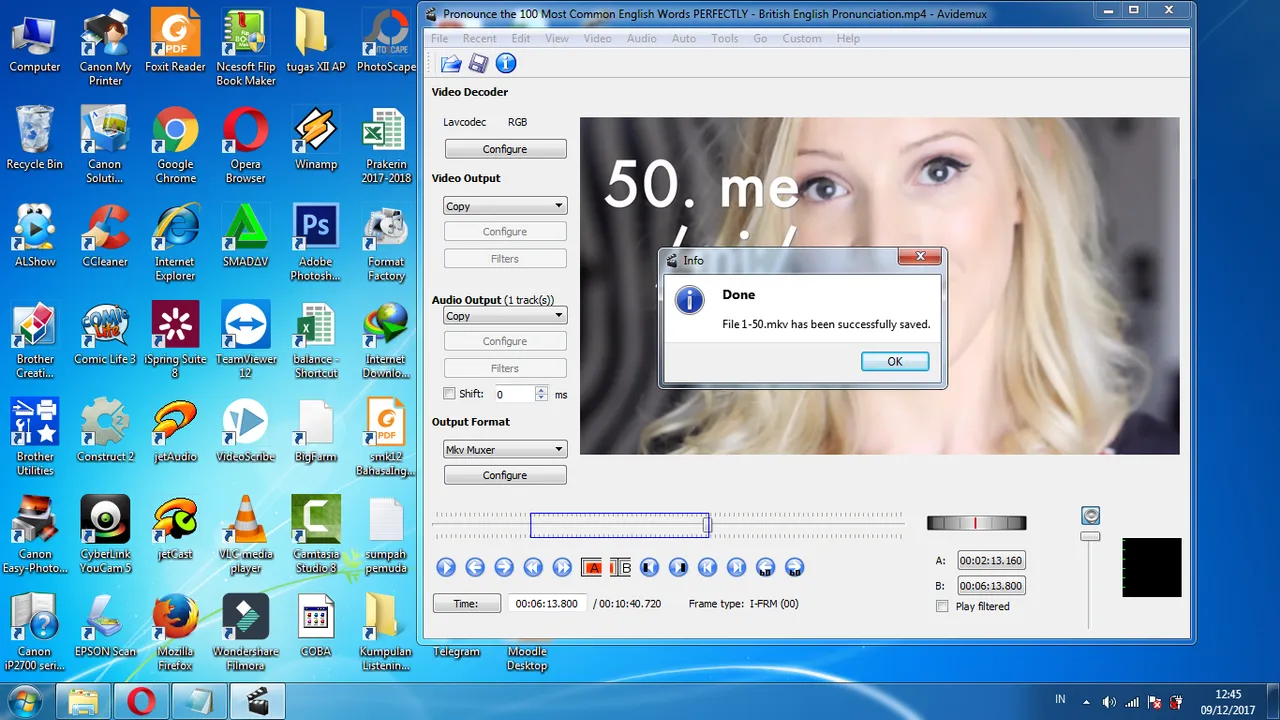The width and height of the screenshot is (1280, 720).
Task: Click marker B time 00:06:13.800 button
Action: [991, 586]
